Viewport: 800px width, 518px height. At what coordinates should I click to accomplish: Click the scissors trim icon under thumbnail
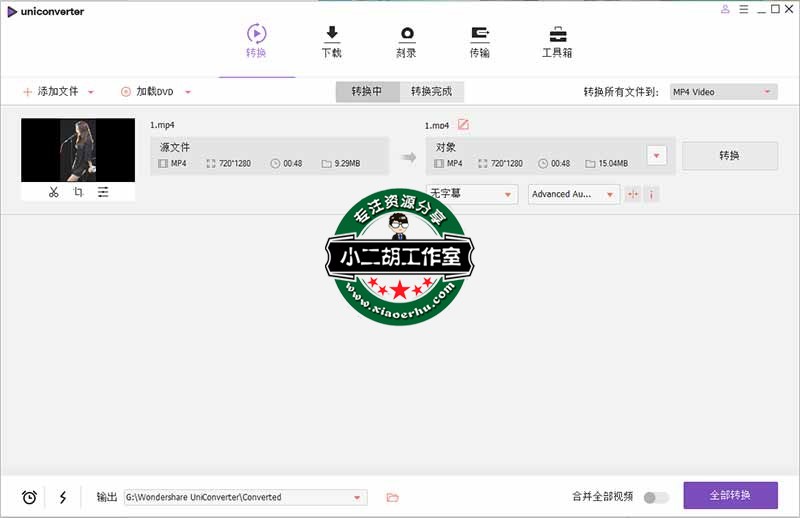53,192
